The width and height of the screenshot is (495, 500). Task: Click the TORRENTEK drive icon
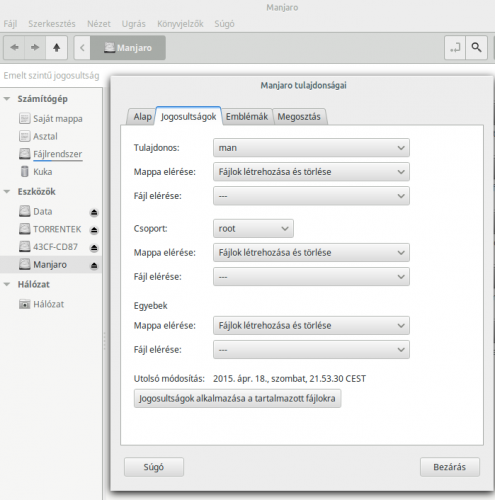25,229
